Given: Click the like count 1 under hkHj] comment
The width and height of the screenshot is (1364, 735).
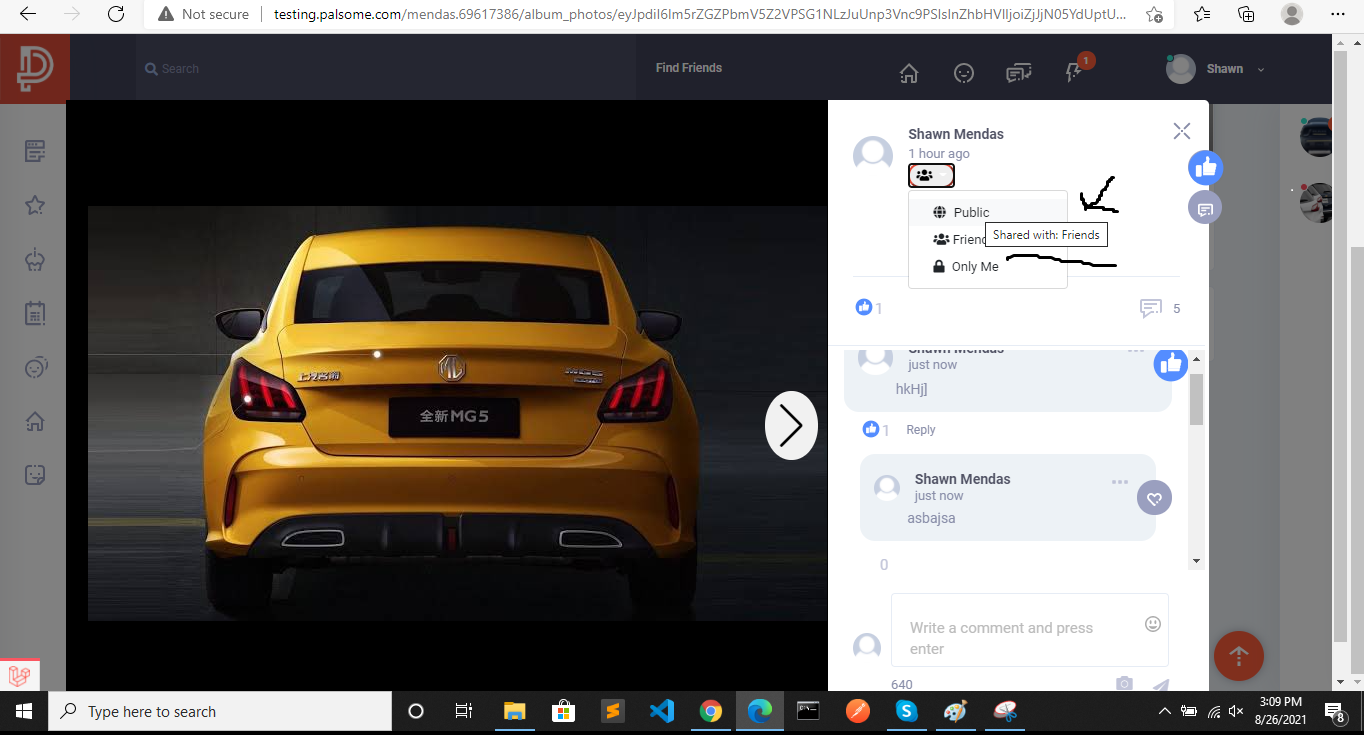Looking at the screenshot, I should 886,430.
